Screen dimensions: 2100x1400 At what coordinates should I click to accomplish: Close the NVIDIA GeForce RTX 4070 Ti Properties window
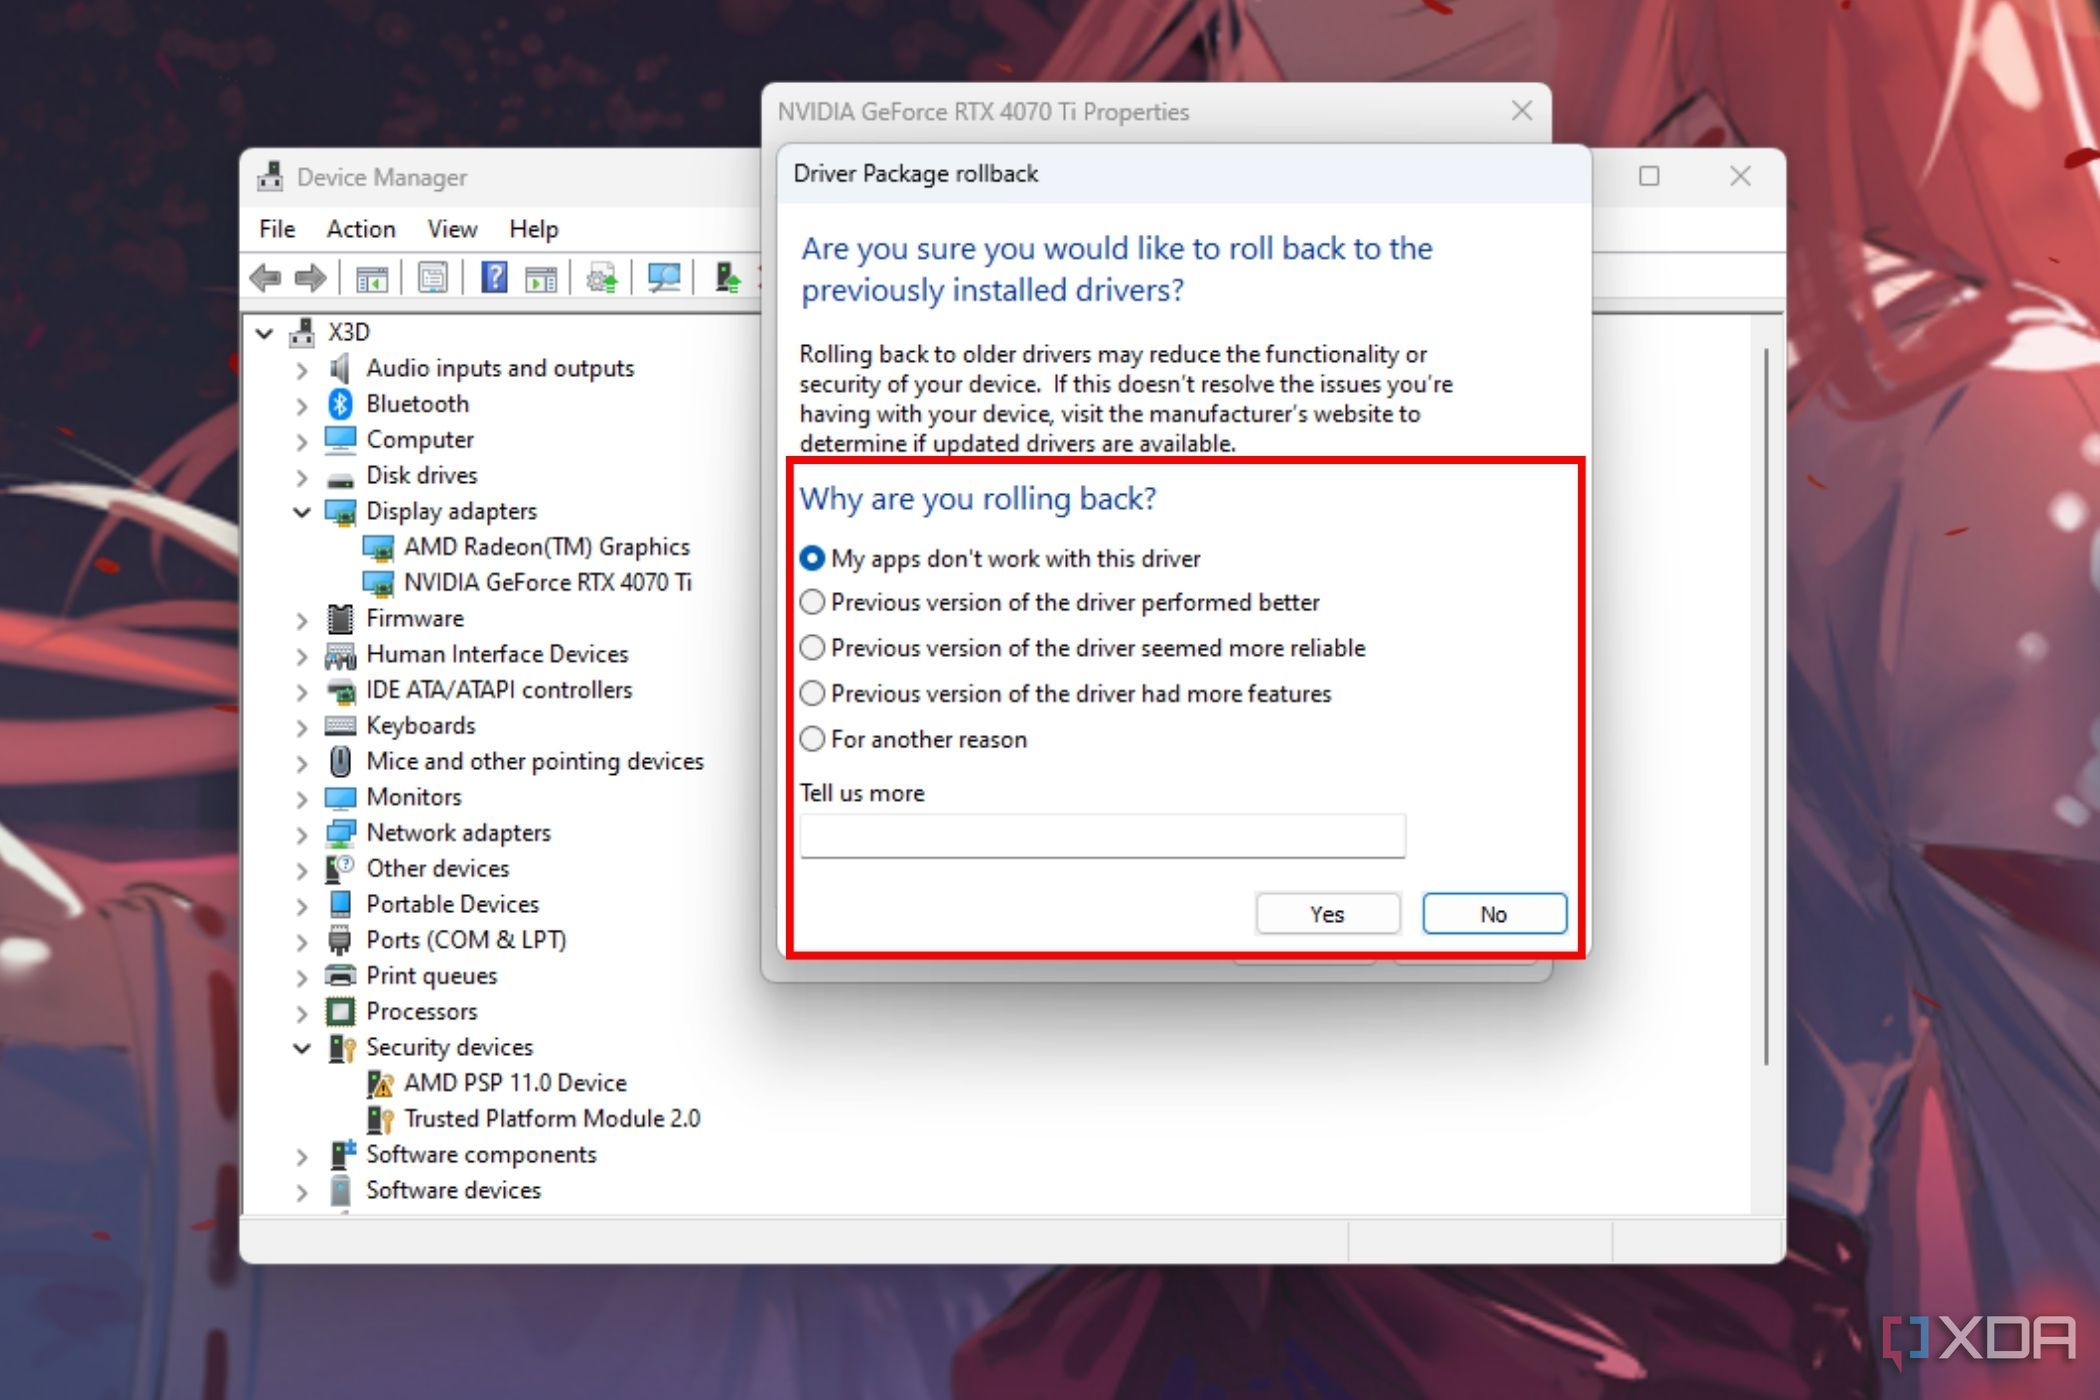click(1522, 111)
